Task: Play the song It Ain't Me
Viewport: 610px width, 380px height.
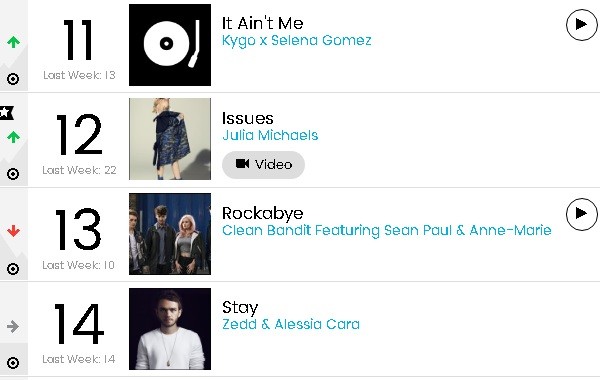Action: (582, 25)
